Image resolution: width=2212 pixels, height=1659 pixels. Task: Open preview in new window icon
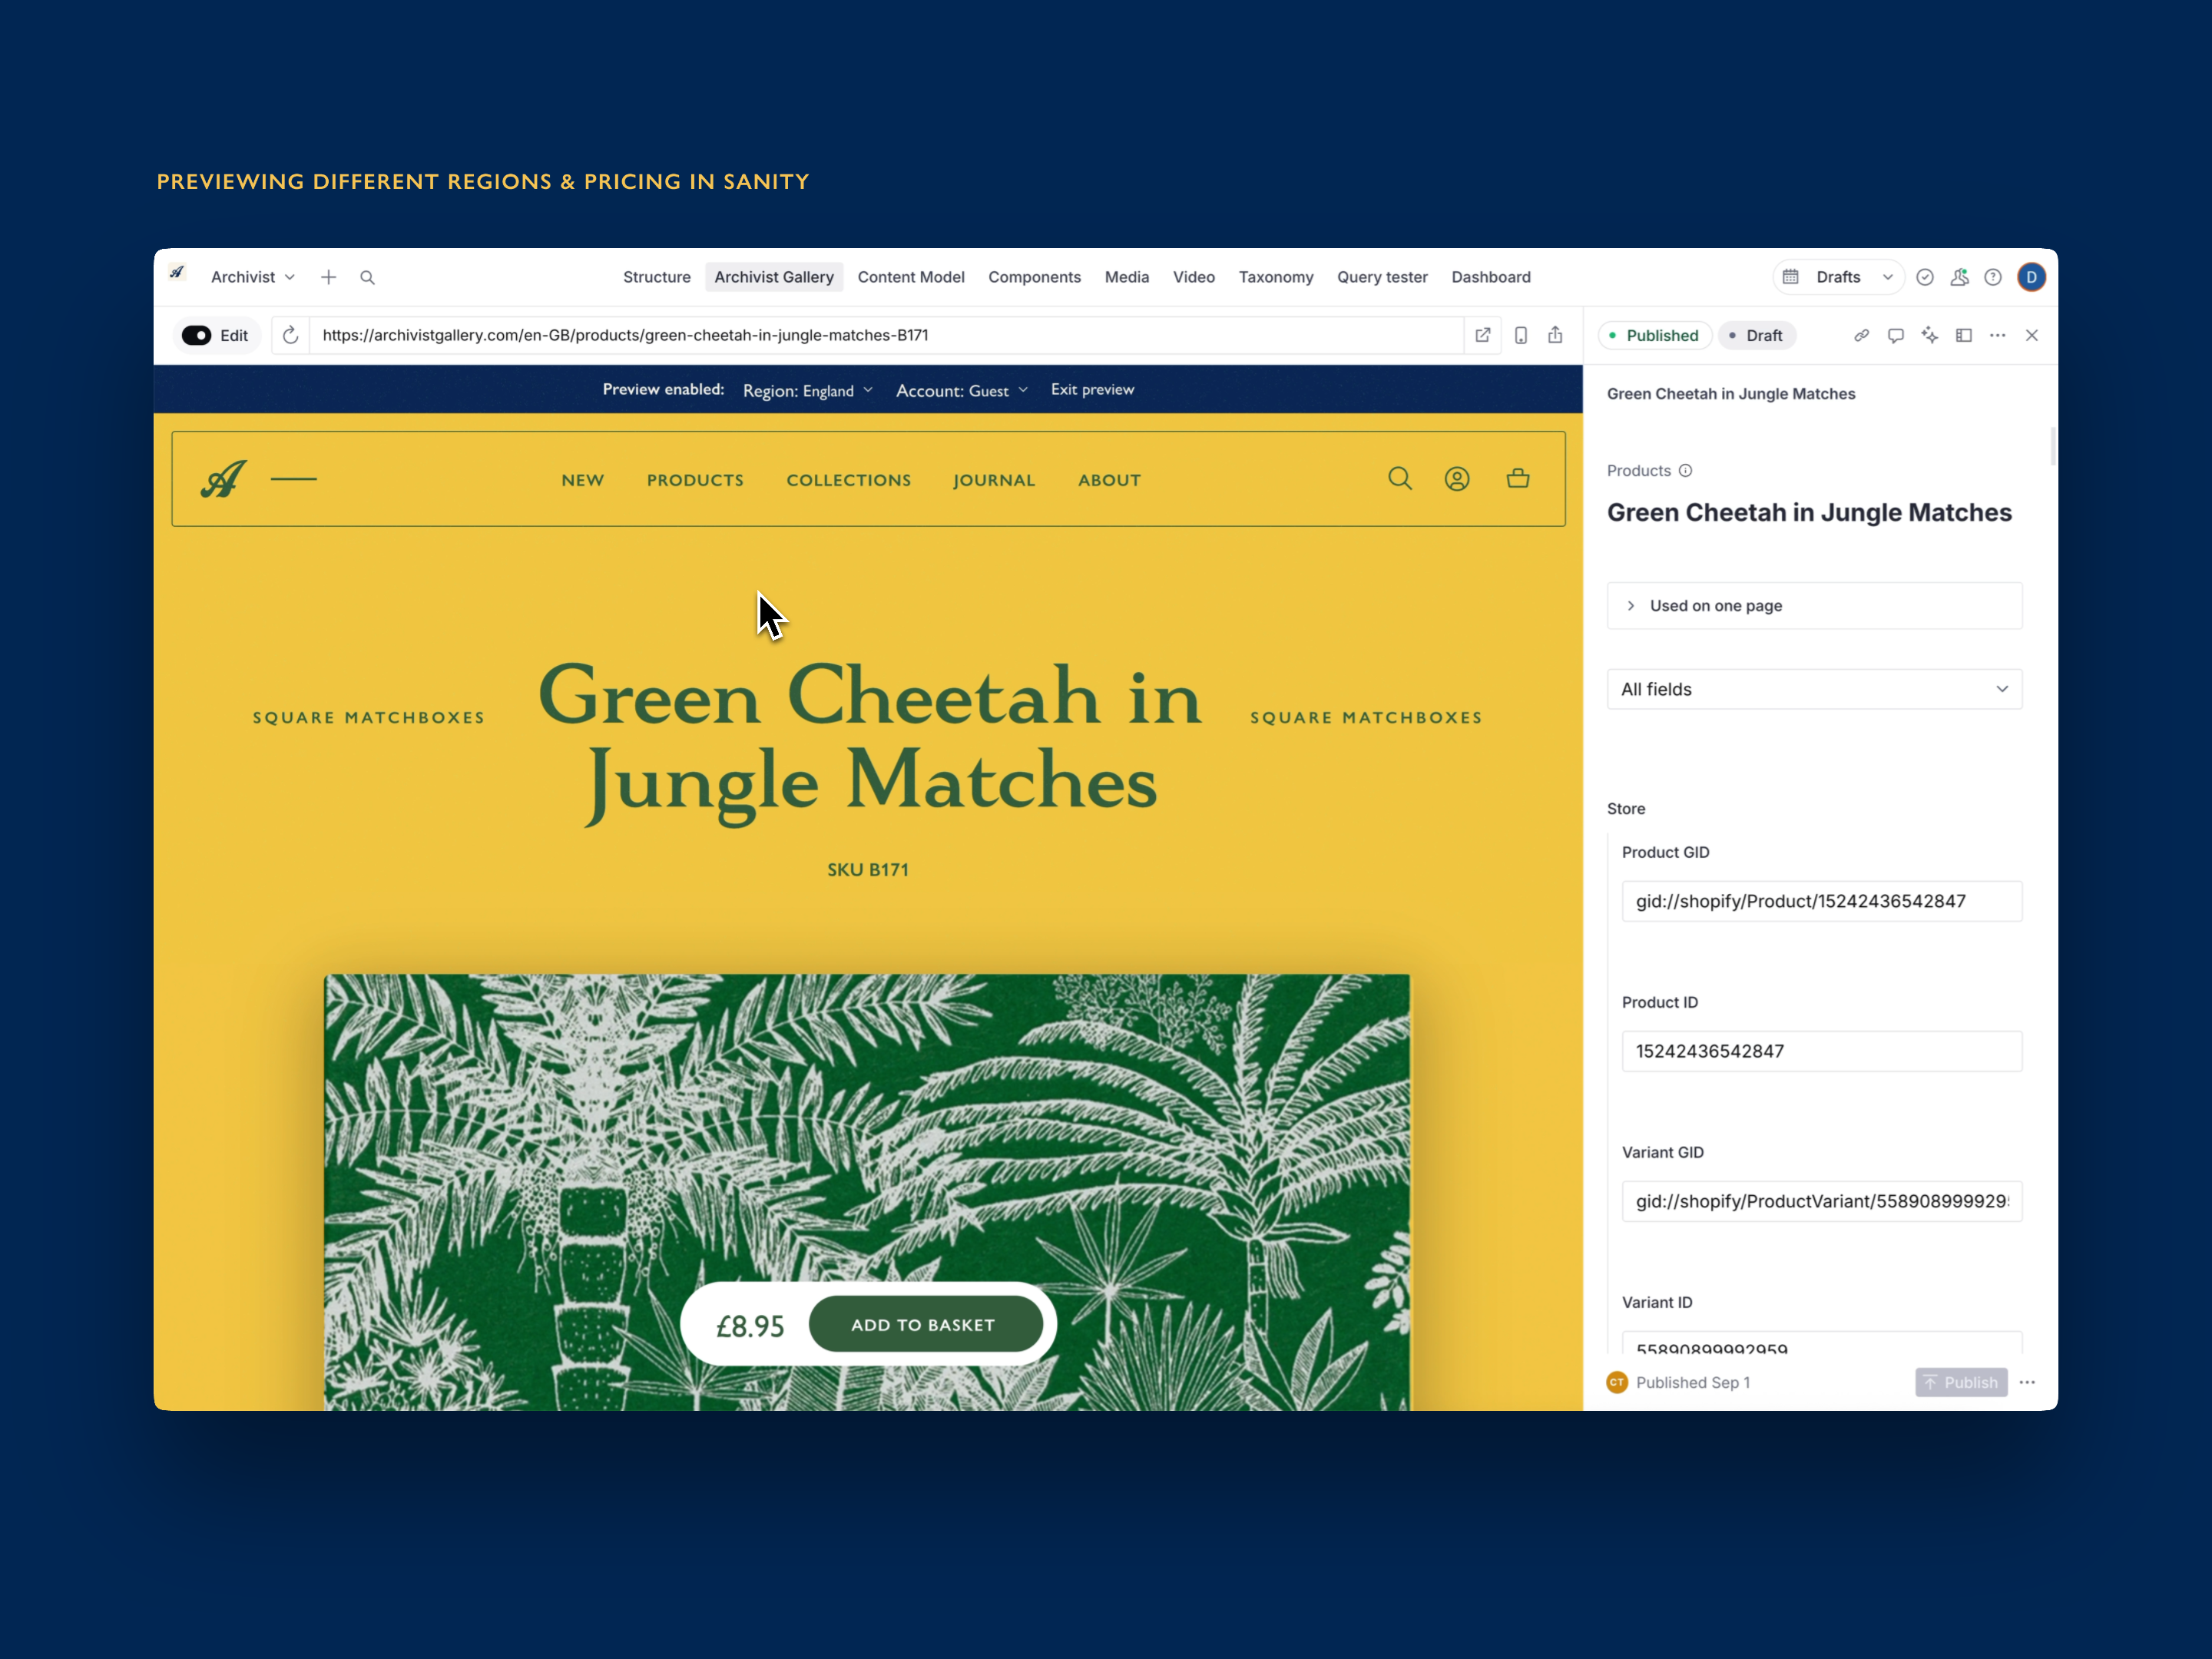pyautogui.click(x=1483, y=335)
